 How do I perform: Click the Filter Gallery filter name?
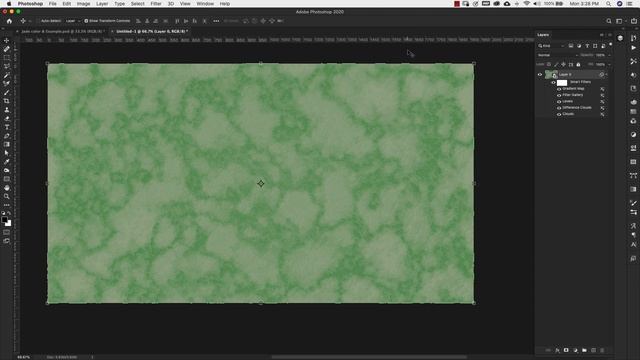coord(573,95)
